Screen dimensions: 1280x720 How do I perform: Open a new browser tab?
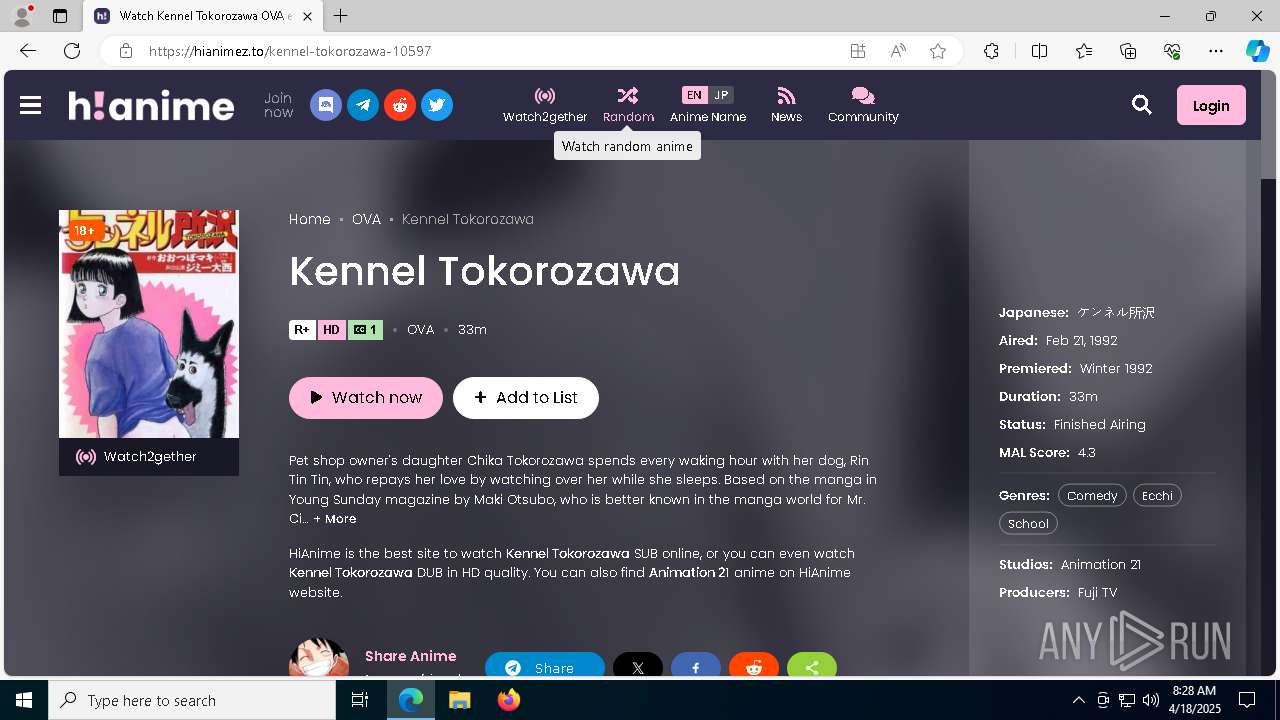click(341, 16)
